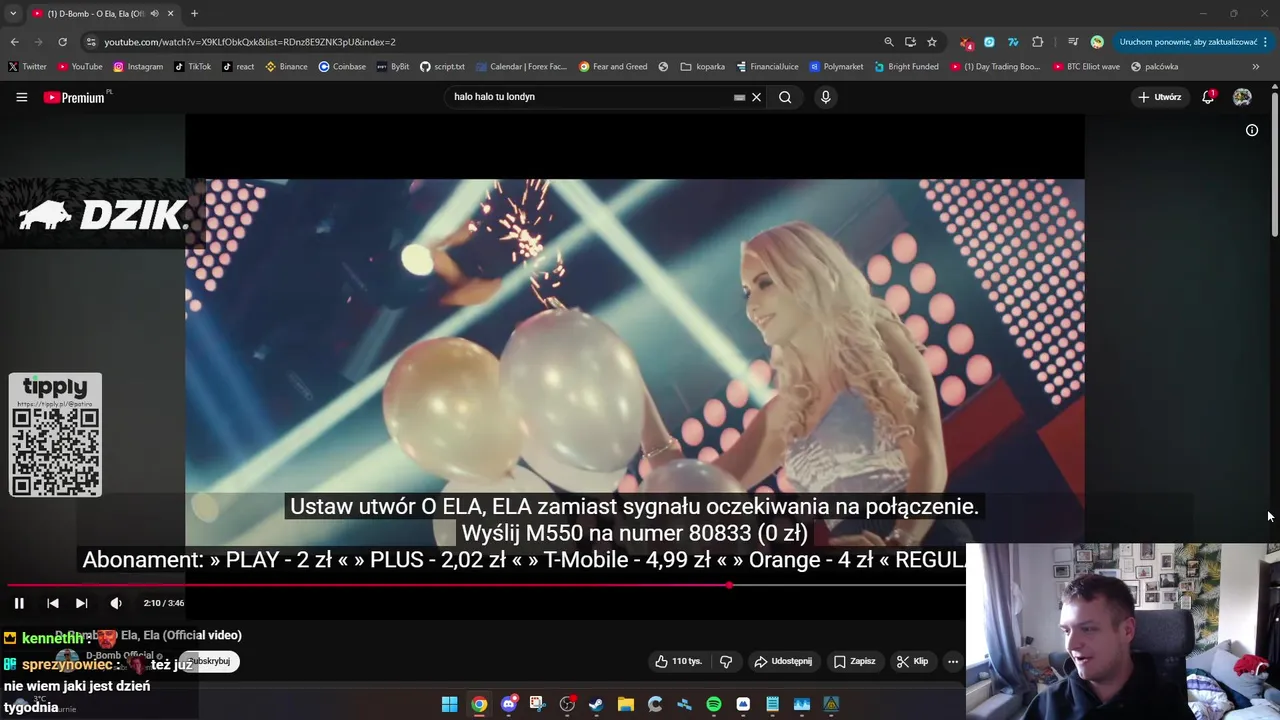Viewport: 1280px width, 720px height.
Task: Open the YouTube account avatar menu
Action: pos(1242,97)
